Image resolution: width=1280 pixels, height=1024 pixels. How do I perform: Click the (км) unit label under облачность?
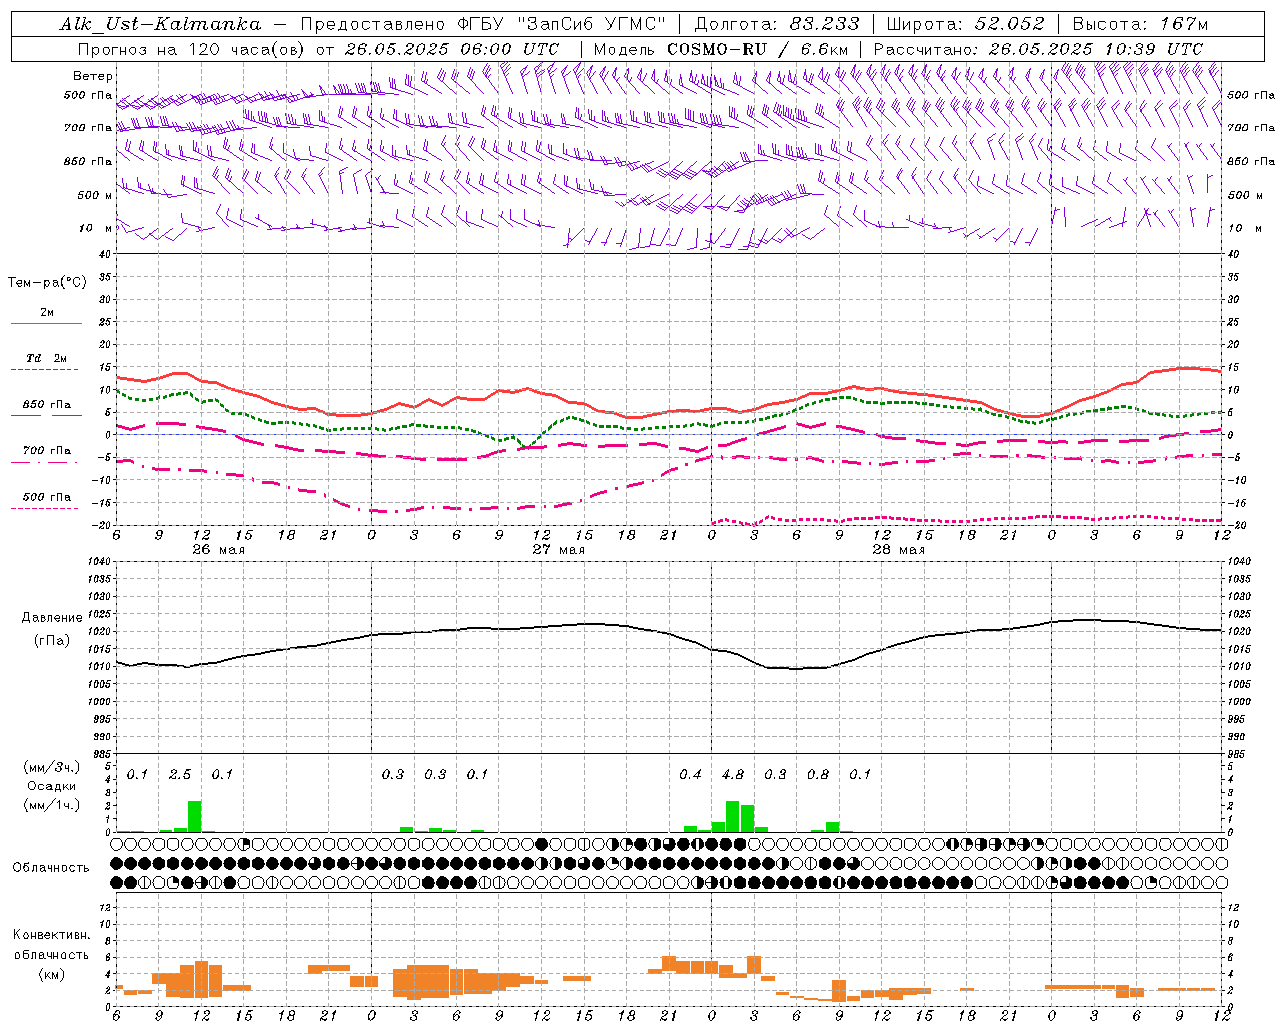tap(51, 974)
